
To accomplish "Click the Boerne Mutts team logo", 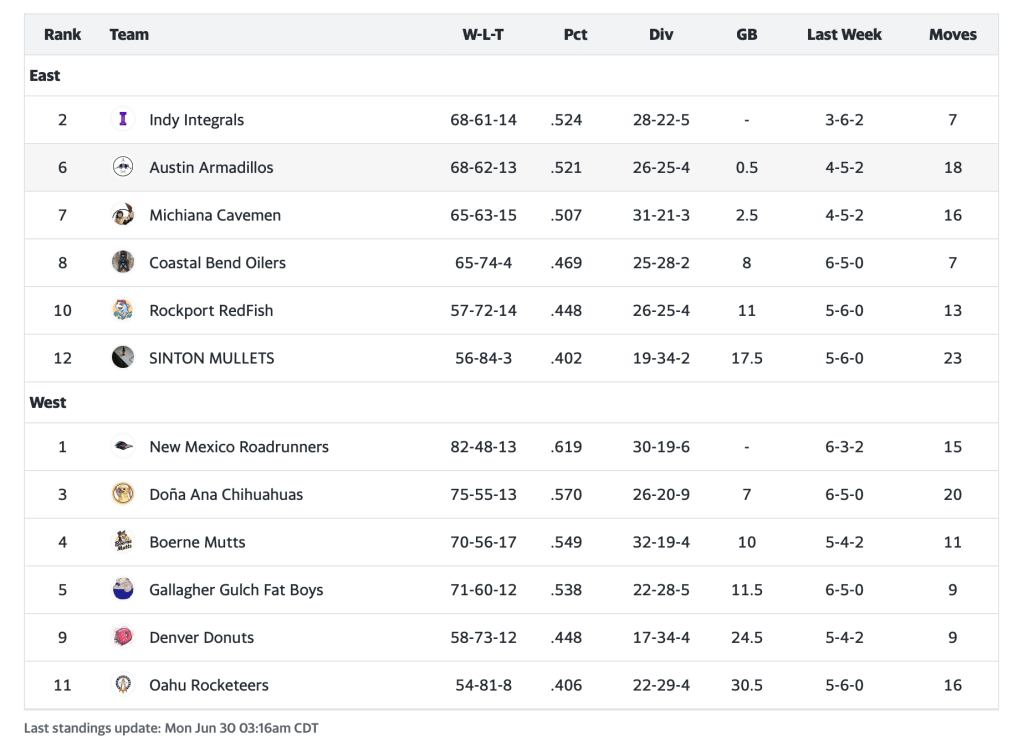I will pyautogui.click(x=123, y=542).
